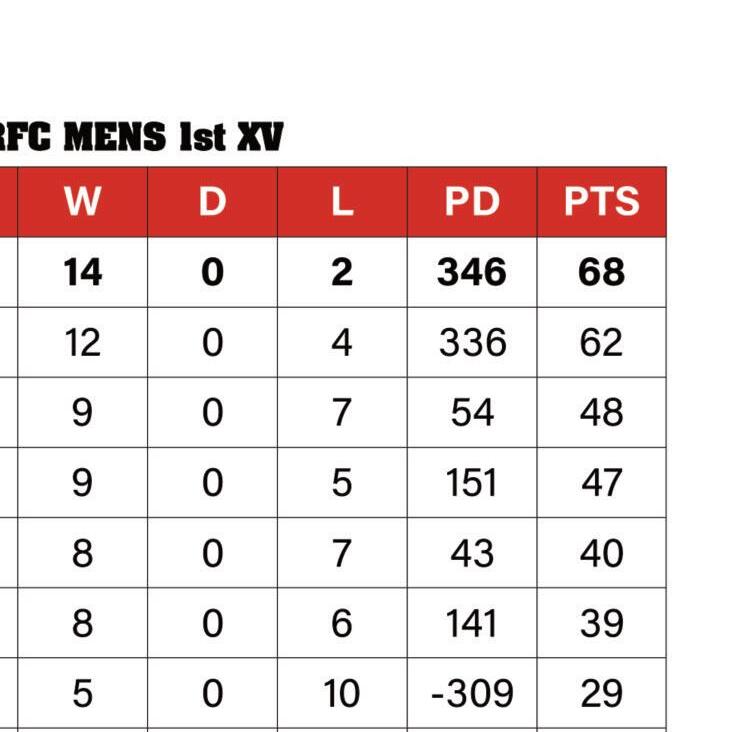Click the 151 points difference cell
734x732 pixels.
point(472,483)
